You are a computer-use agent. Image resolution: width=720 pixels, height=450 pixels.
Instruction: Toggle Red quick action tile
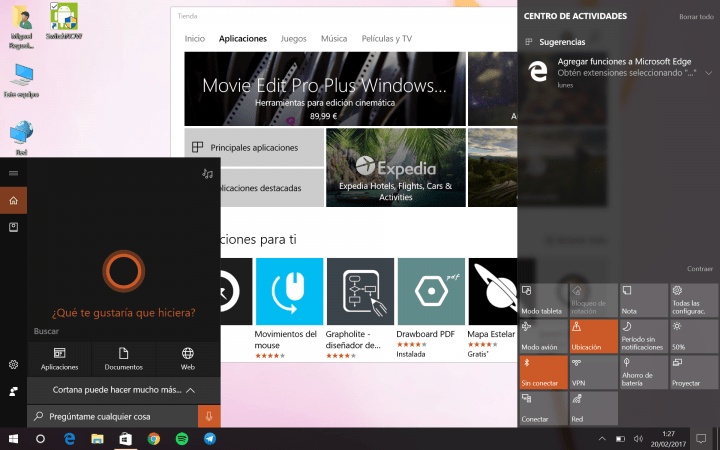(x=594, y=408)
